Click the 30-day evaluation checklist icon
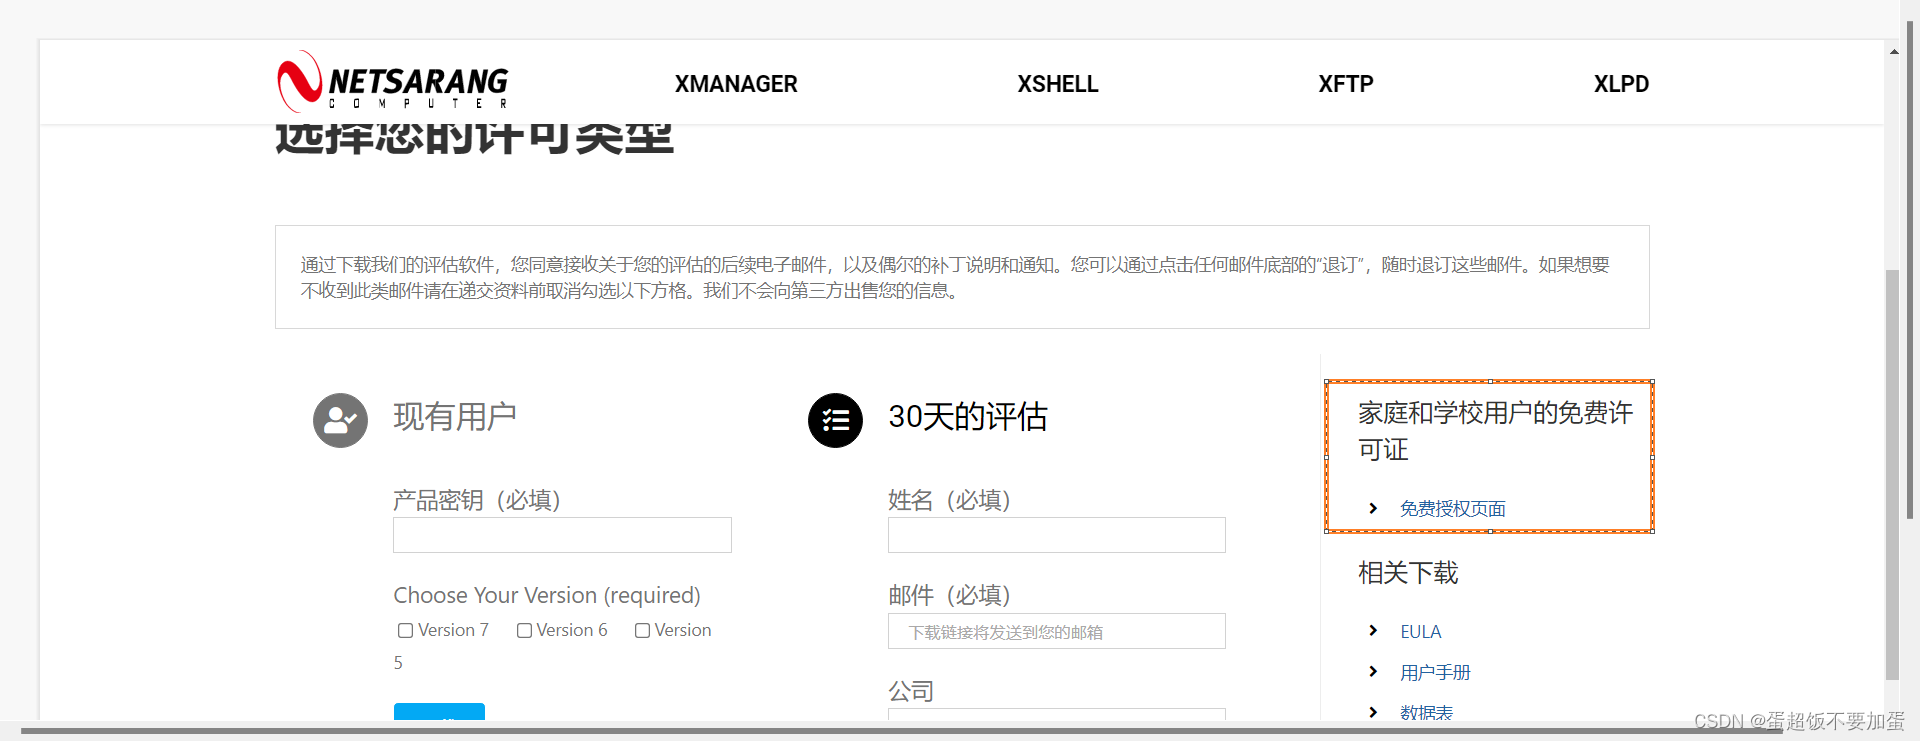This screenshot has width=1920, height=741. [x=835, y=420]
